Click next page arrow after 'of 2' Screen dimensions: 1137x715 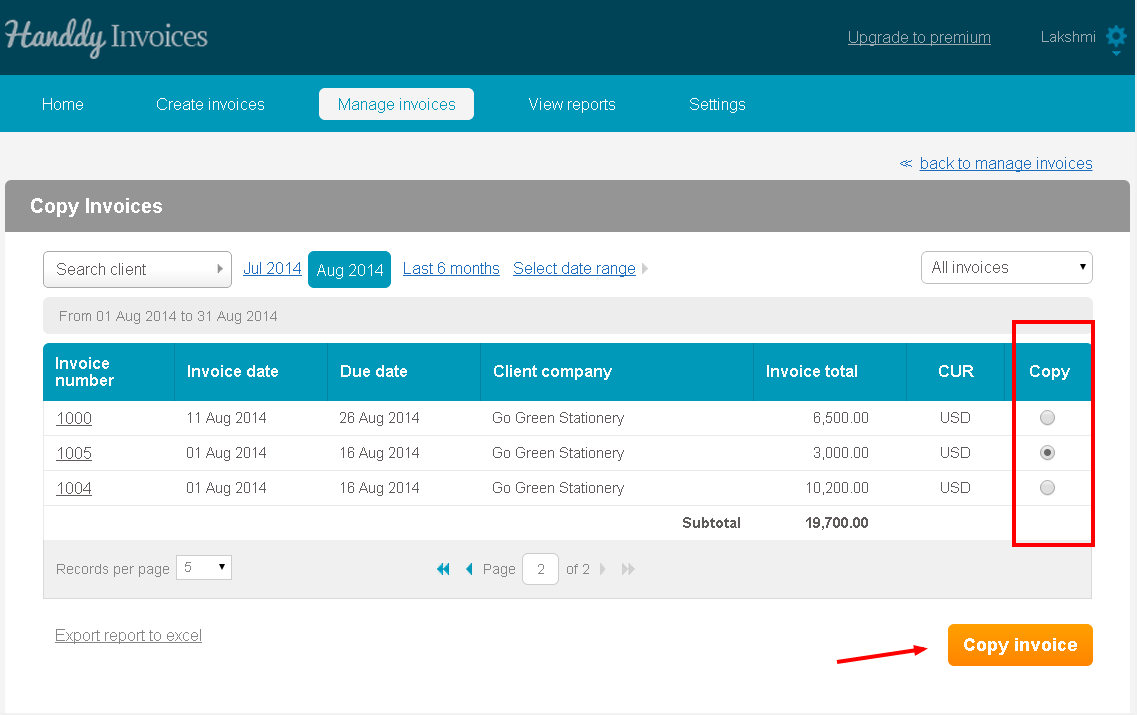point(603,569)
